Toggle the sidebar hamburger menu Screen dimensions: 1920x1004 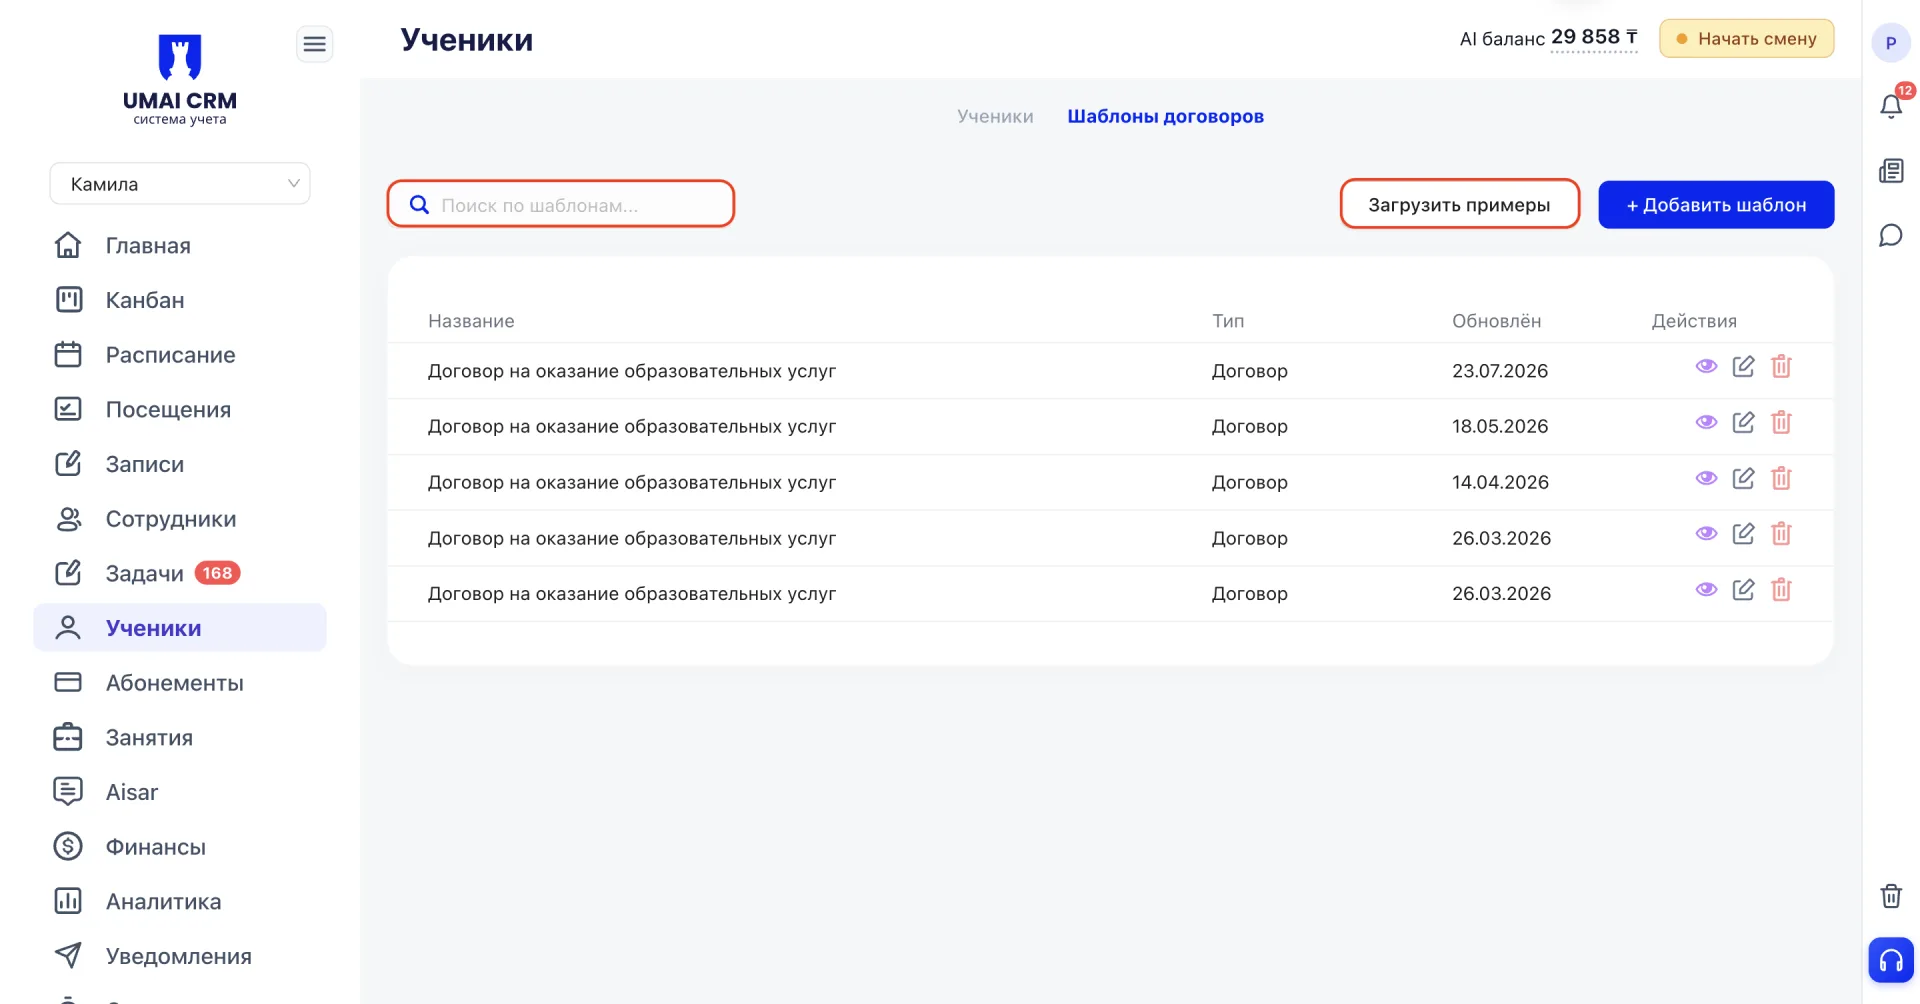point(314,44)
